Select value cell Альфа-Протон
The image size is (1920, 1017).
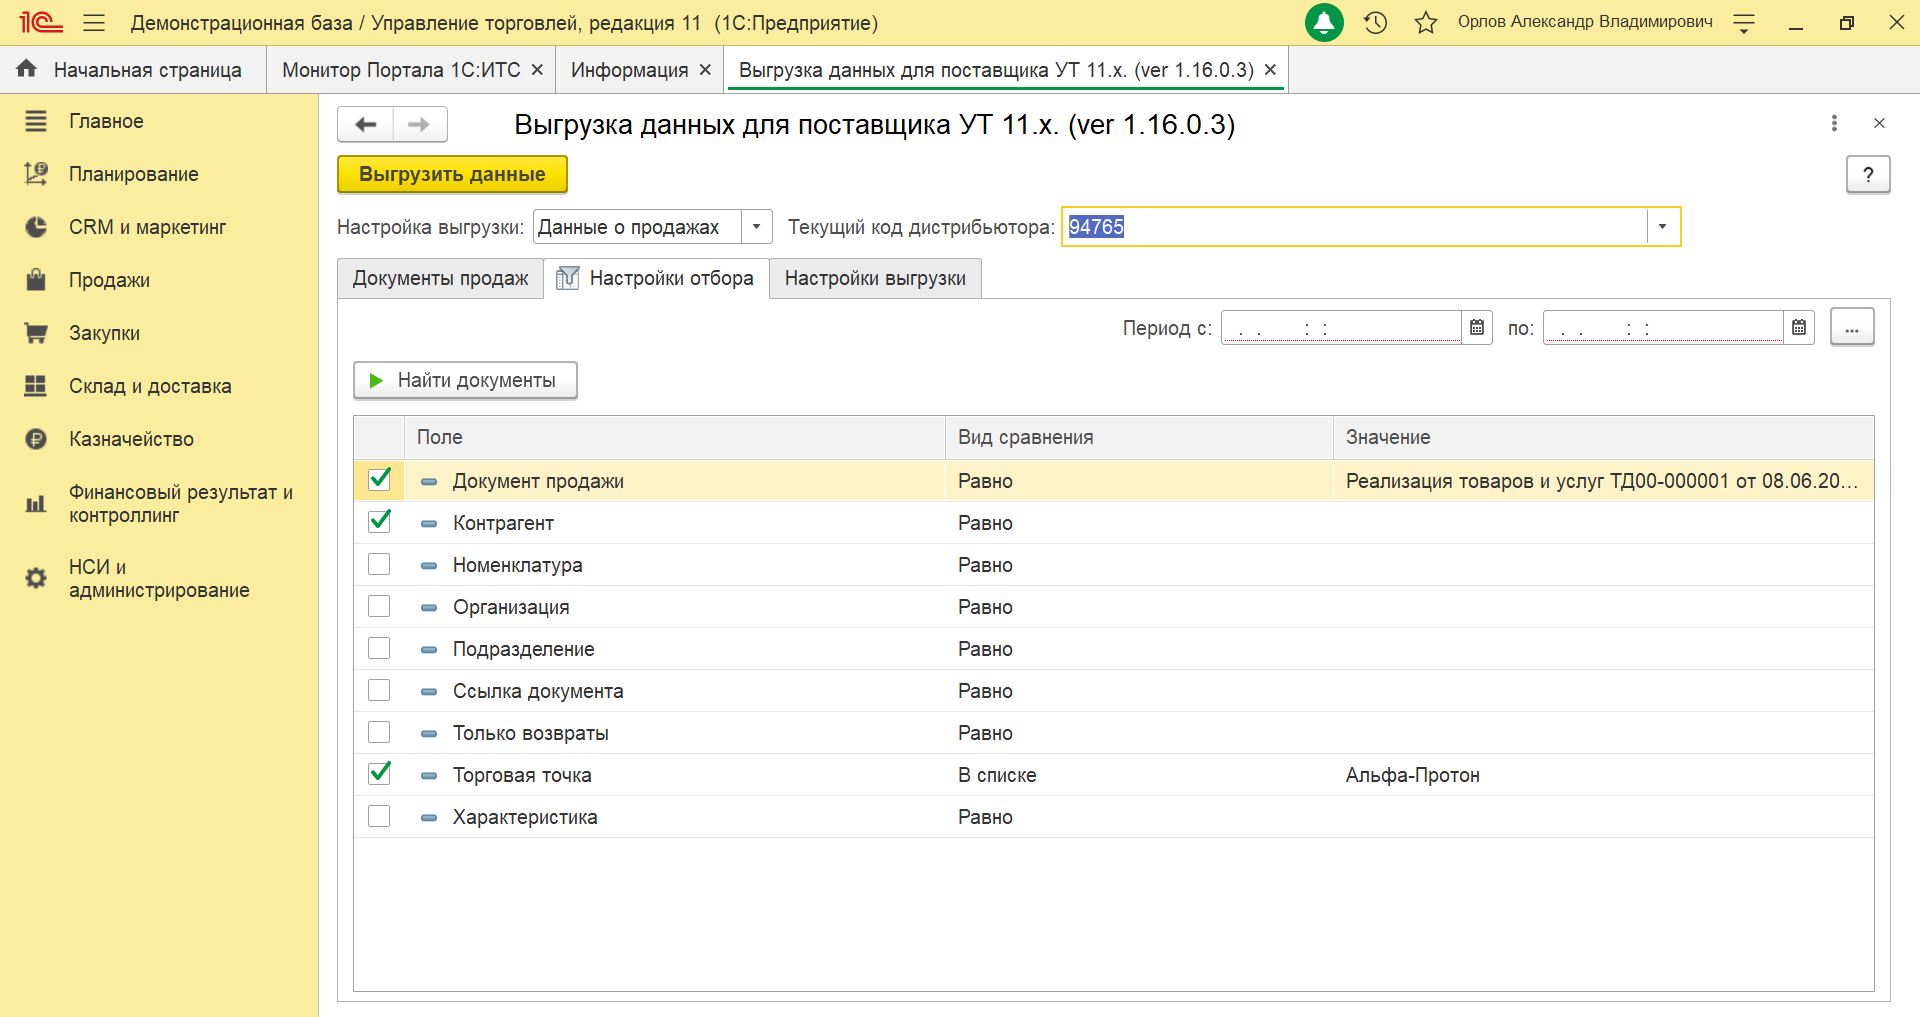coord(1603,775)
